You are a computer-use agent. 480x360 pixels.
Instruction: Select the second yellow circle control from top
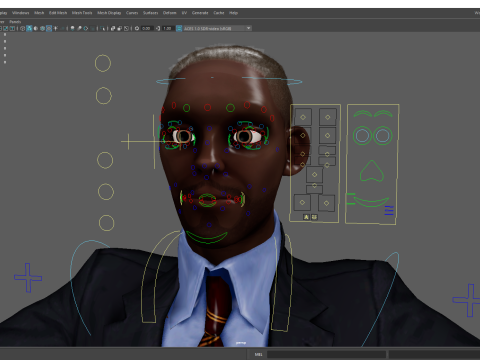click(x=104, y=96)
